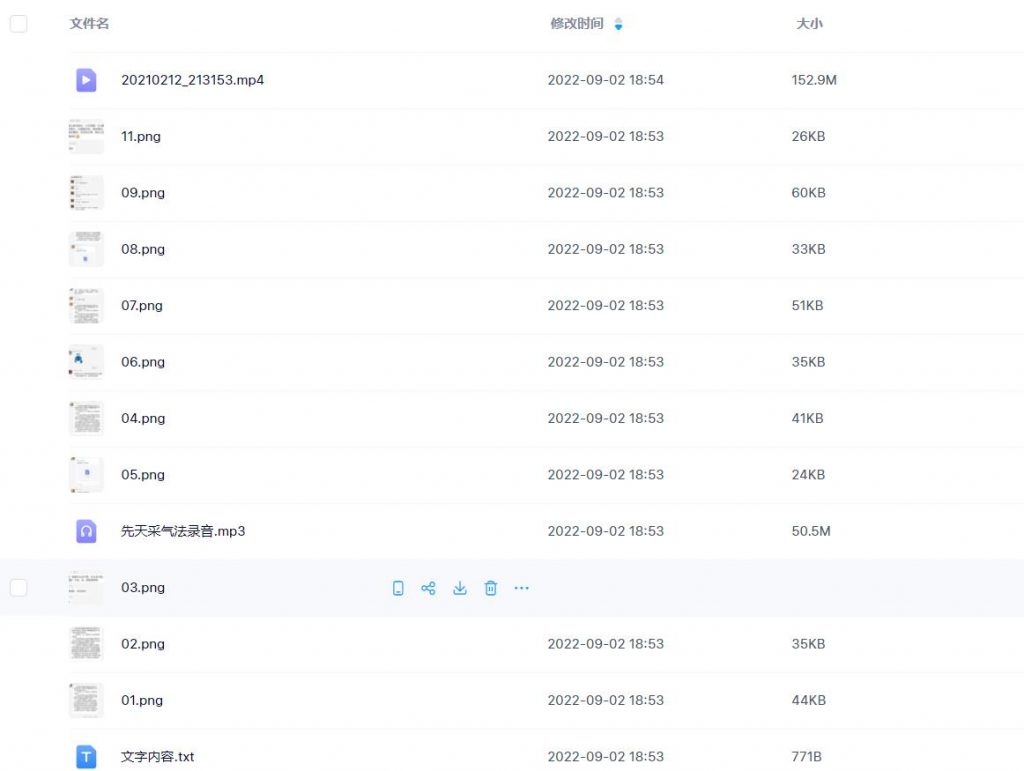The width and height of the screenshot is (1024, 771).
Task: Open the file named 文字内容.txt
Action: (x=157, y=757)
